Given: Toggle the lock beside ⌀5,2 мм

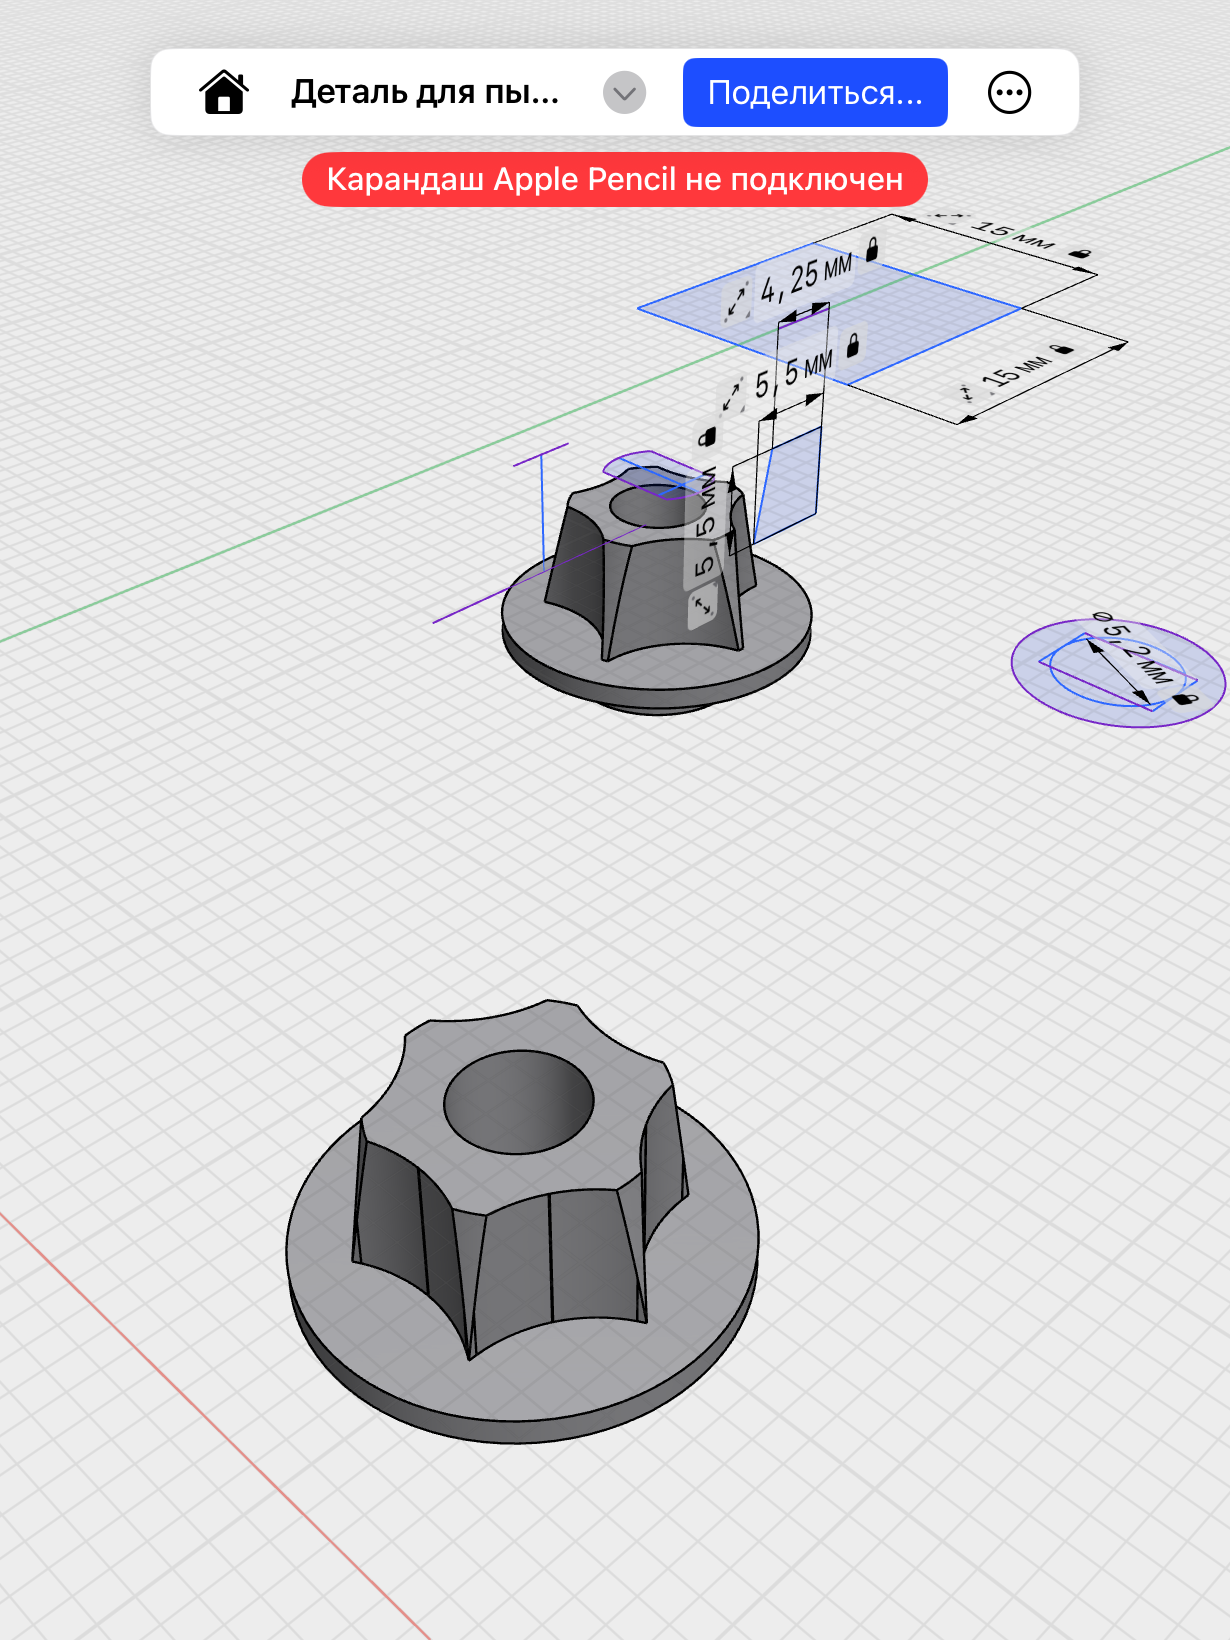Looking at the screenshot, I should click(x=1184, y=698).
